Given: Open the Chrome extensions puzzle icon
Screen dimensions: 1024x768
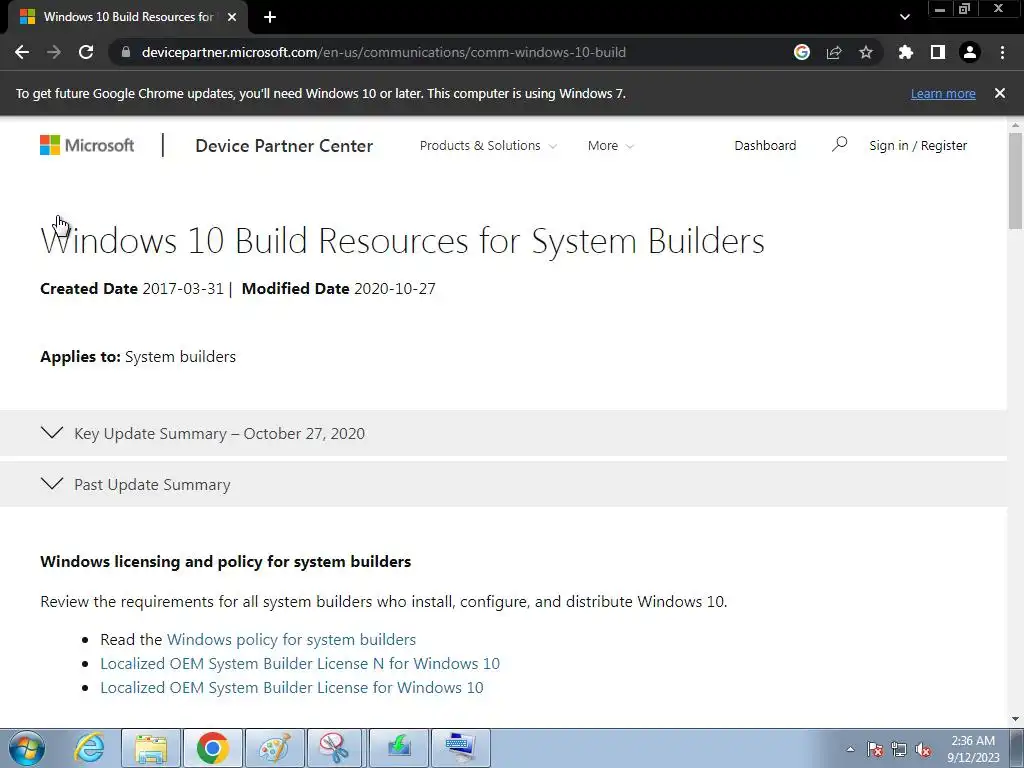Looking at the screenshot, I should (906, 52).
